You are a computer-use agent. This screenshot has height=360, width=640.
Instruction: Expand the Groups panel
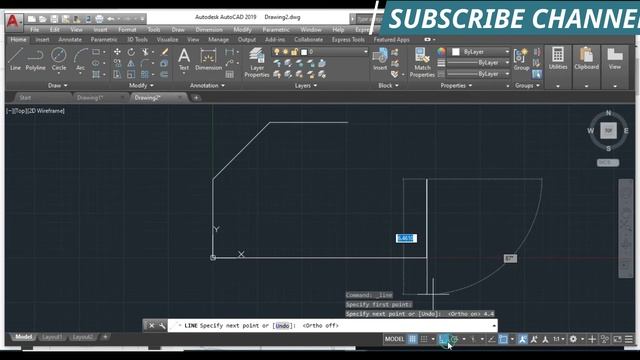click(x=527, y=85)
